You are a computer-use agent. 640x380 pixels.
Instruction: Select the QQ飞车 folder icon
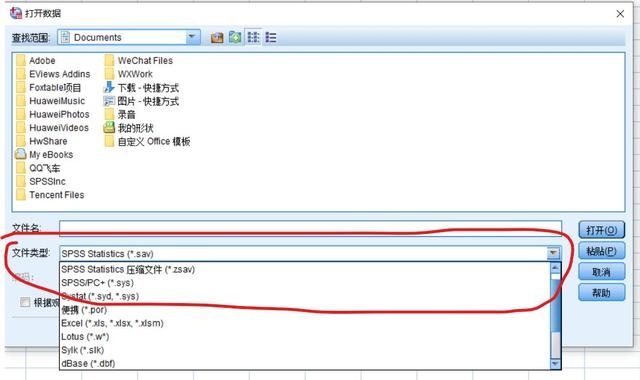point(21,168)
